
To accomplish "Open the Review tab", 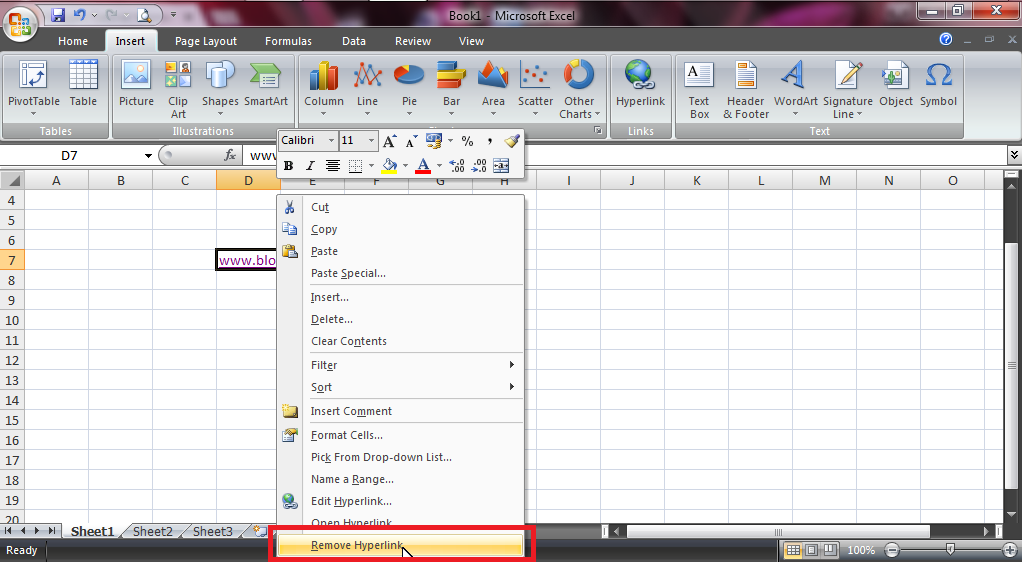I will pos(413,41).
